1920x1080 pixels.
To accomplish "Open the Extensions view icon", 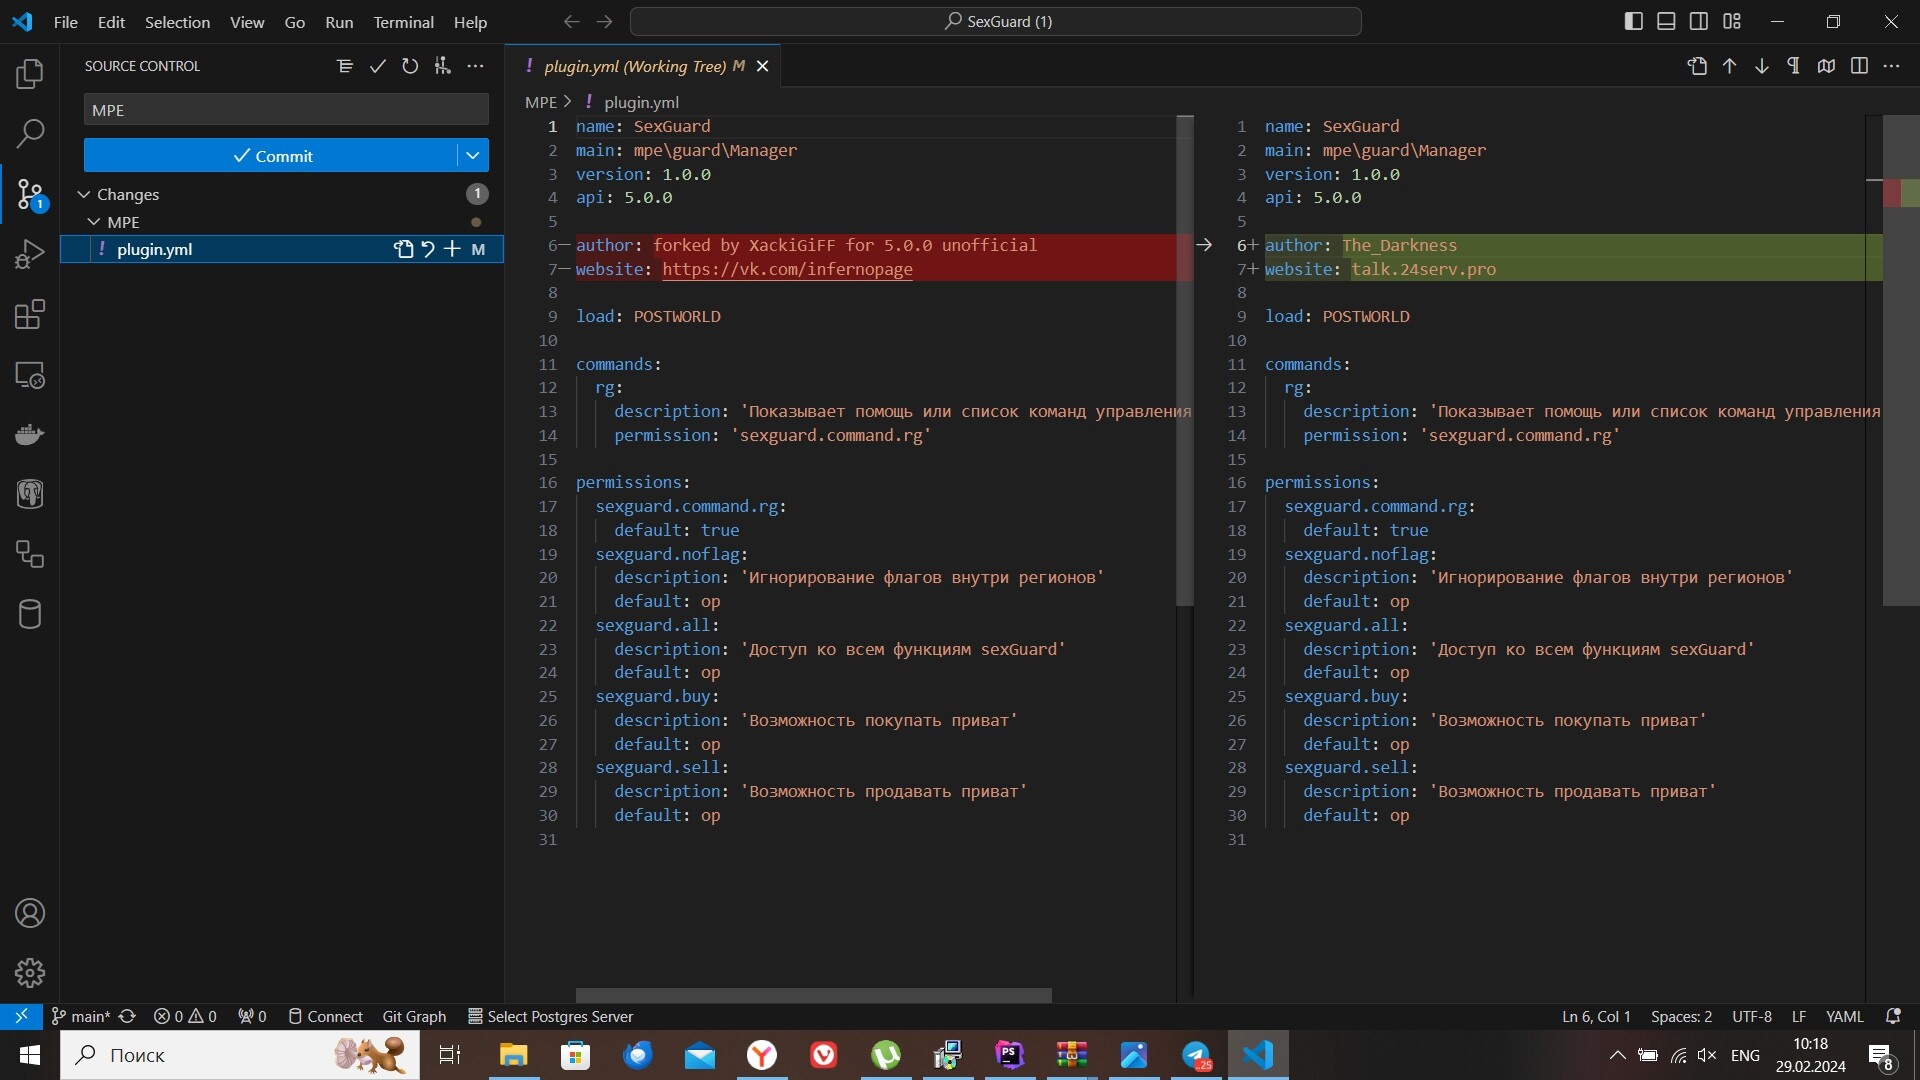I will tap(30, 314).
